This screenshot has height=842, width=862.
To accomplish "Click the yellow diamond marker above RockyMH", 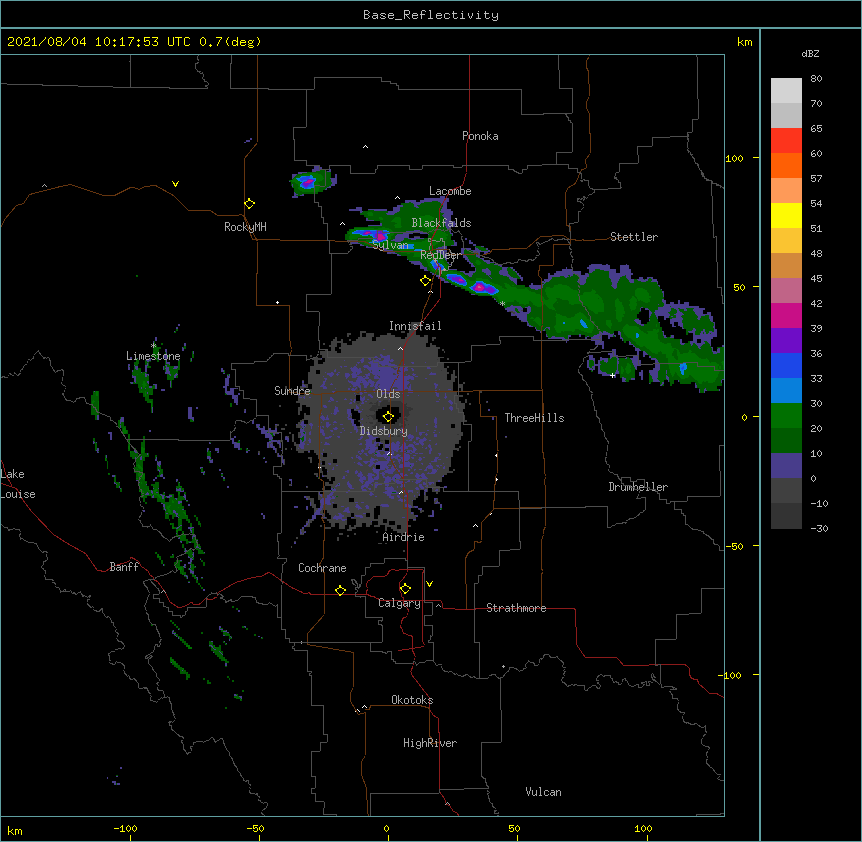I will [249, 204].
